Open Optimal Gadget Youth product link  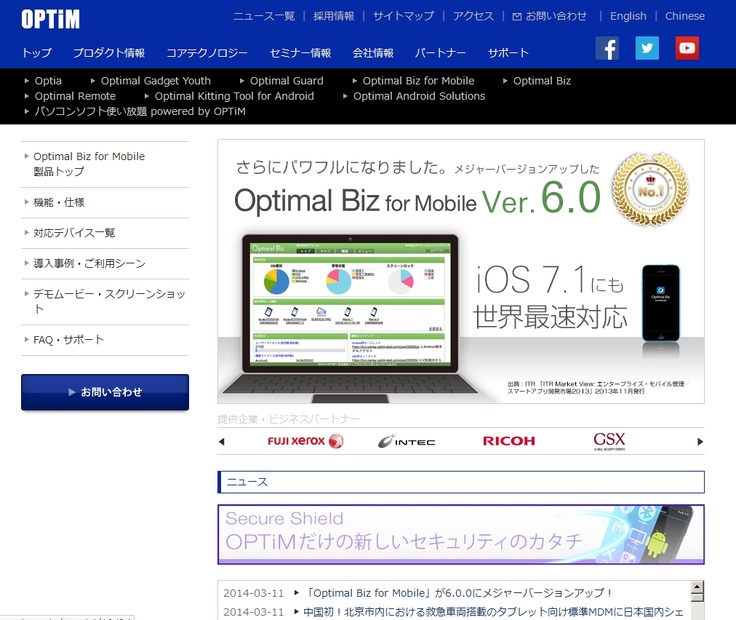[x=155, y=81]
